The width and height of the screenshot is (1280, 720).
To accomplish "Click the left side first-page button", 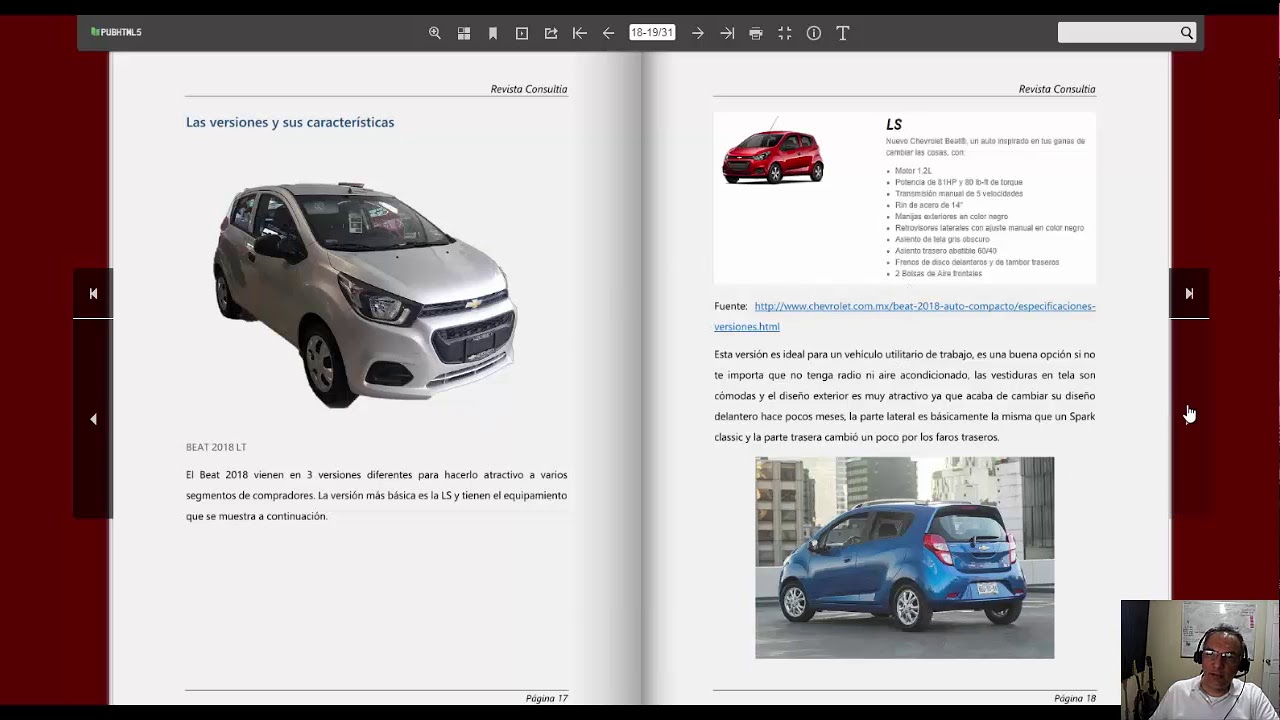I will click(93, 293).
